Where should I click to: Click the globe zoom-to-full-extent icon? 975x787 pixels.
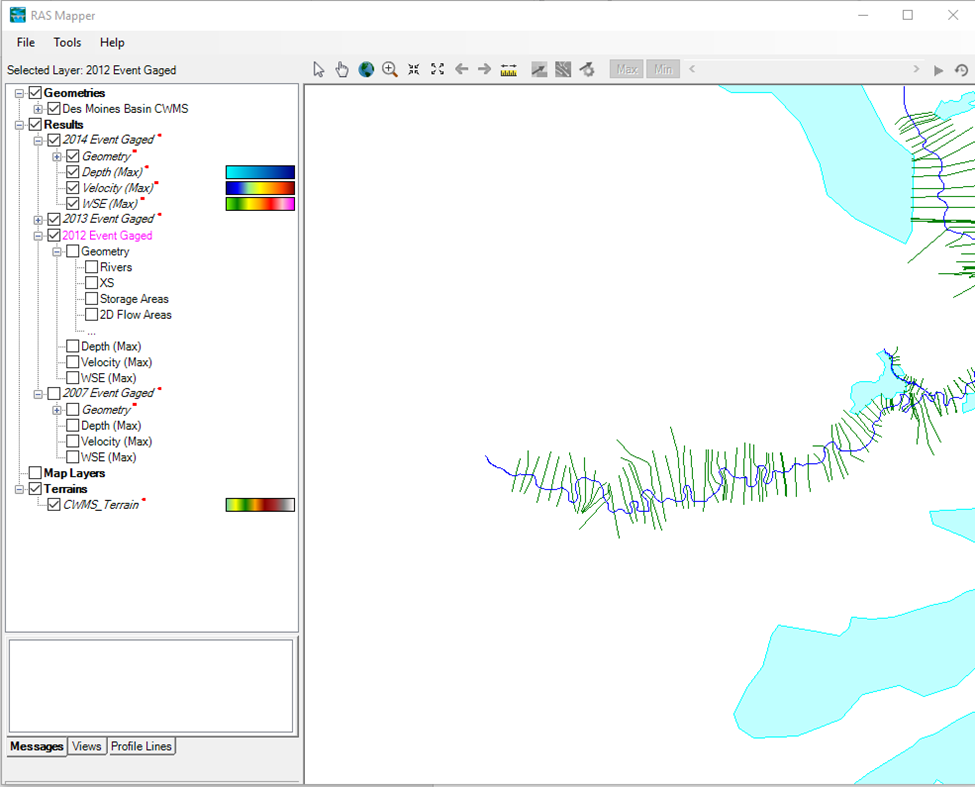click(x=366, y=70)
